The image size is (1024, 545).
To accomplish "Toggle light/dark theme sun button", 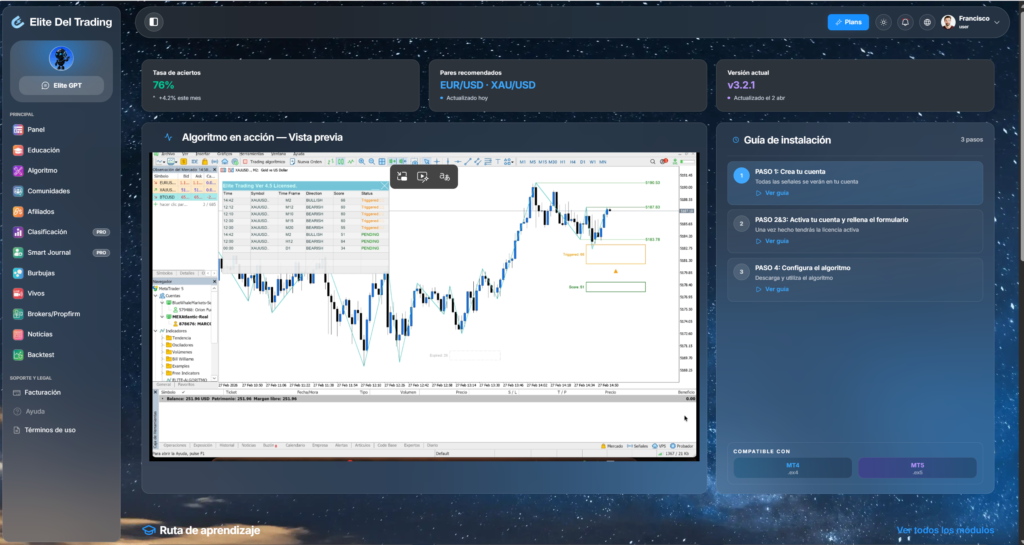I will coord(884,22).
